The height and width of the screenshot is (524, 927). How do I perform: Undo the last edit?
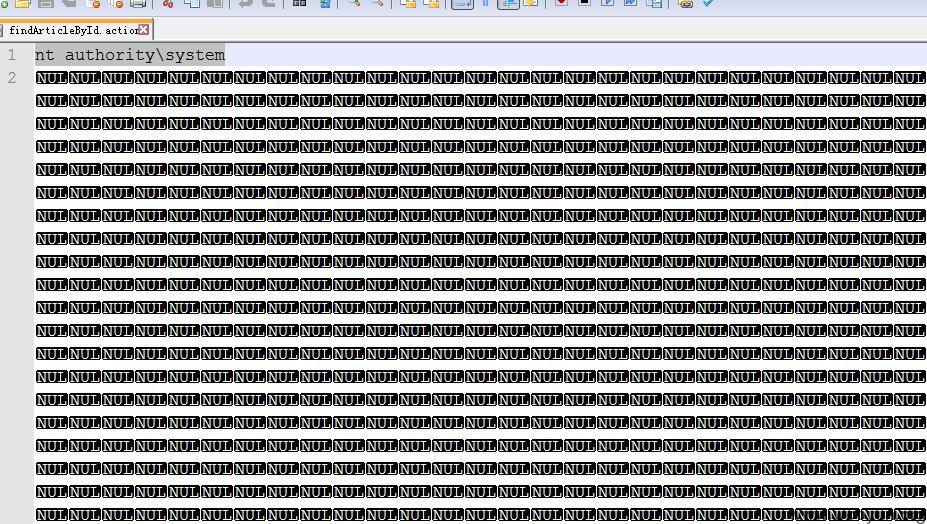click(x=245, y=3)
